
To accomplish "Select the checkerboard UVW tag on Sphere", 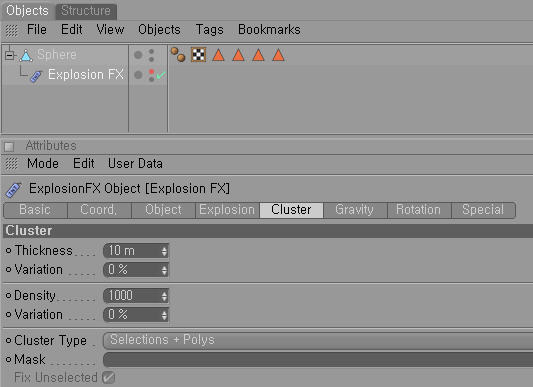I will coord(199,55).
